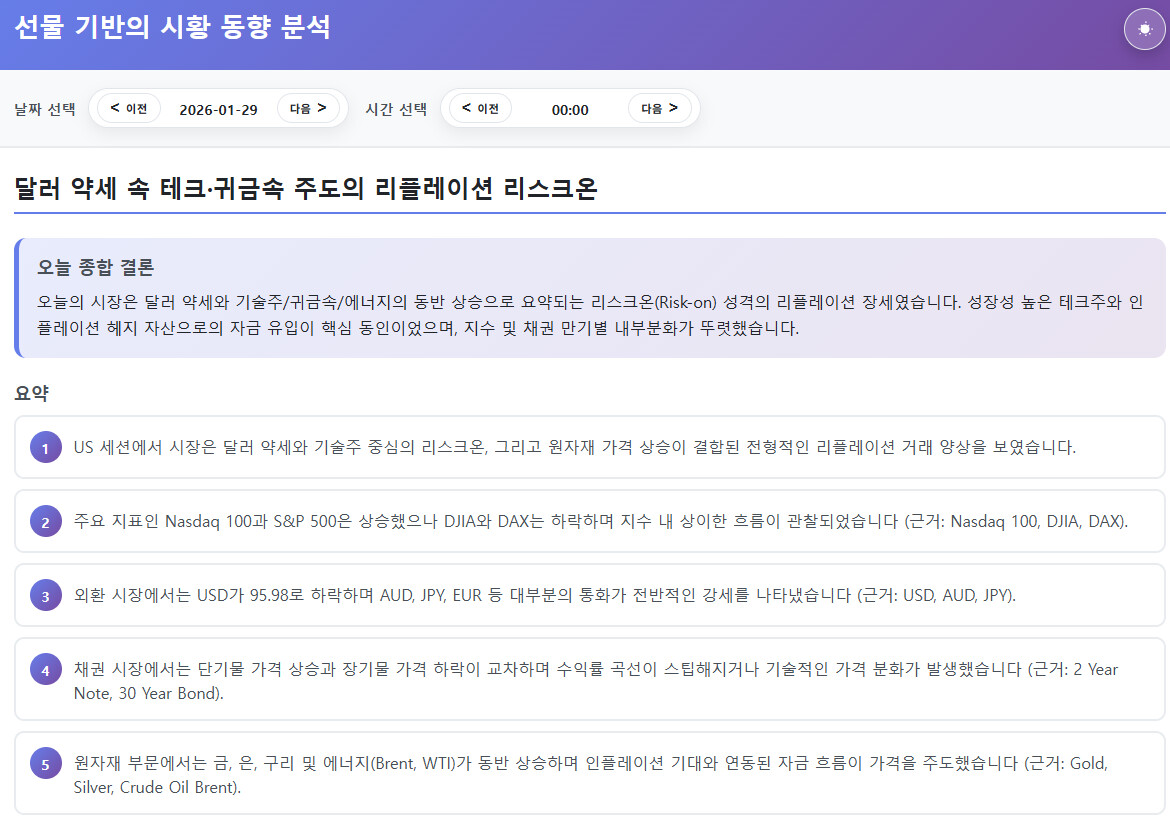Image resolution: width=1170 pixels, height=822 pixels.
Task: Click the date '이전' previous button
Action: click(x=129, y=108)
